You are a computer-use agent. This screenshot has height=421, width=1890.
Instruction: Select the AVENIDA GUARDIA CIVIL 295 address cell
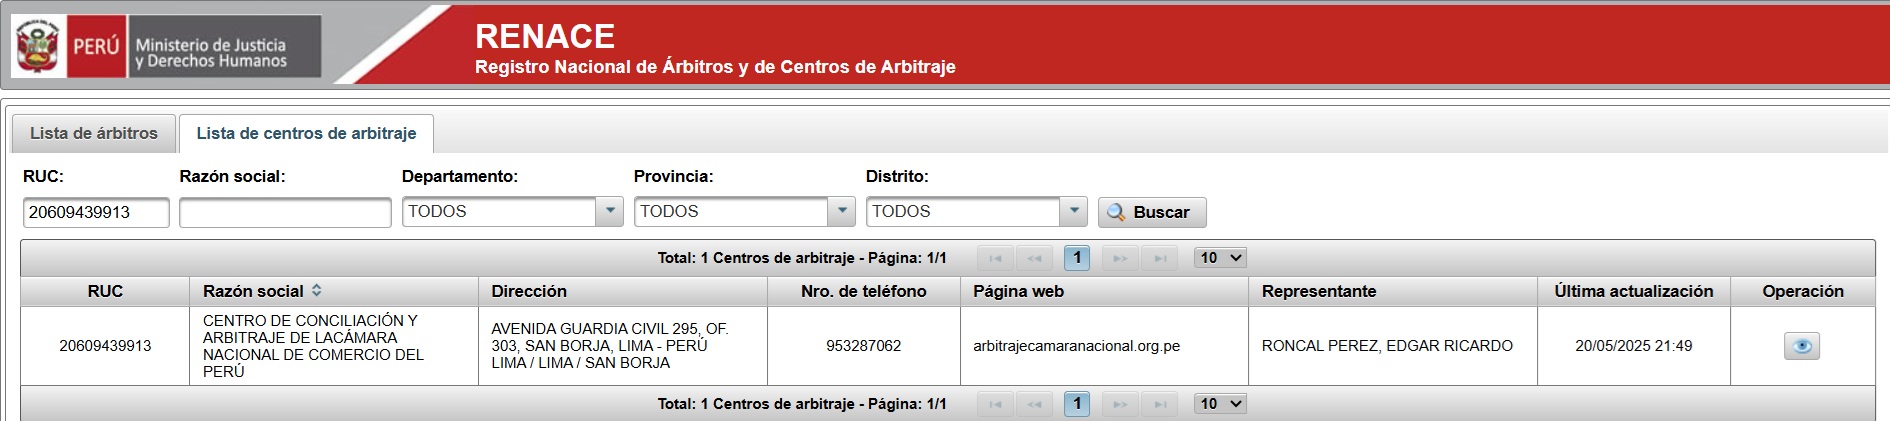[x=623, y=346]
